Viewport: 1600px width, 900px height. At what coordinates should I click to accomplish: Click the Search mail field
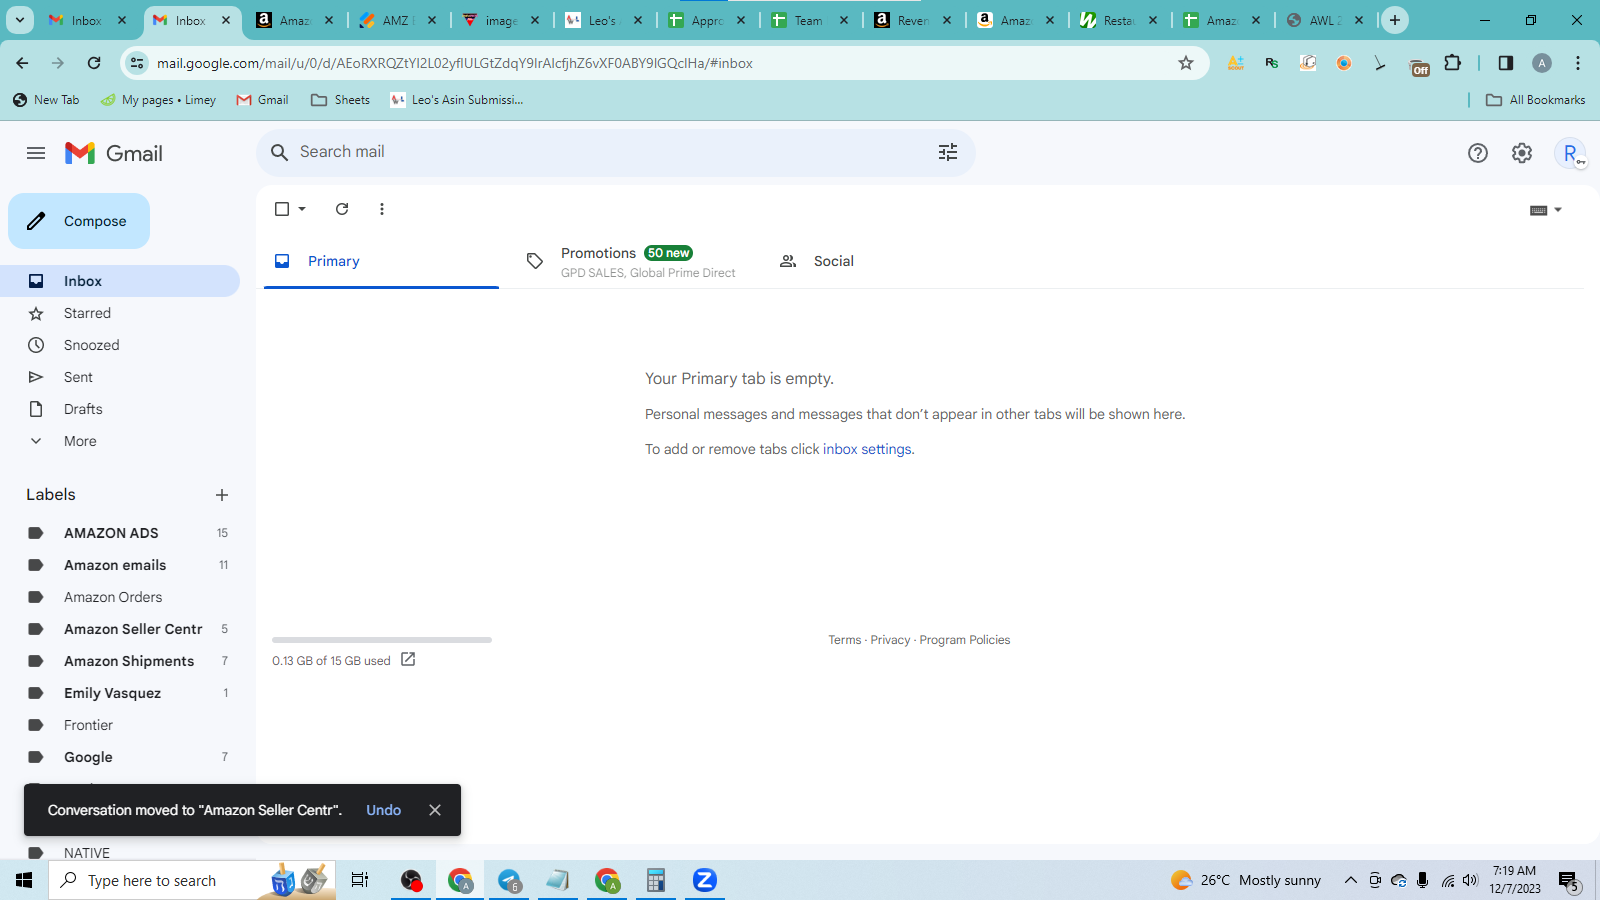(615, 152)
